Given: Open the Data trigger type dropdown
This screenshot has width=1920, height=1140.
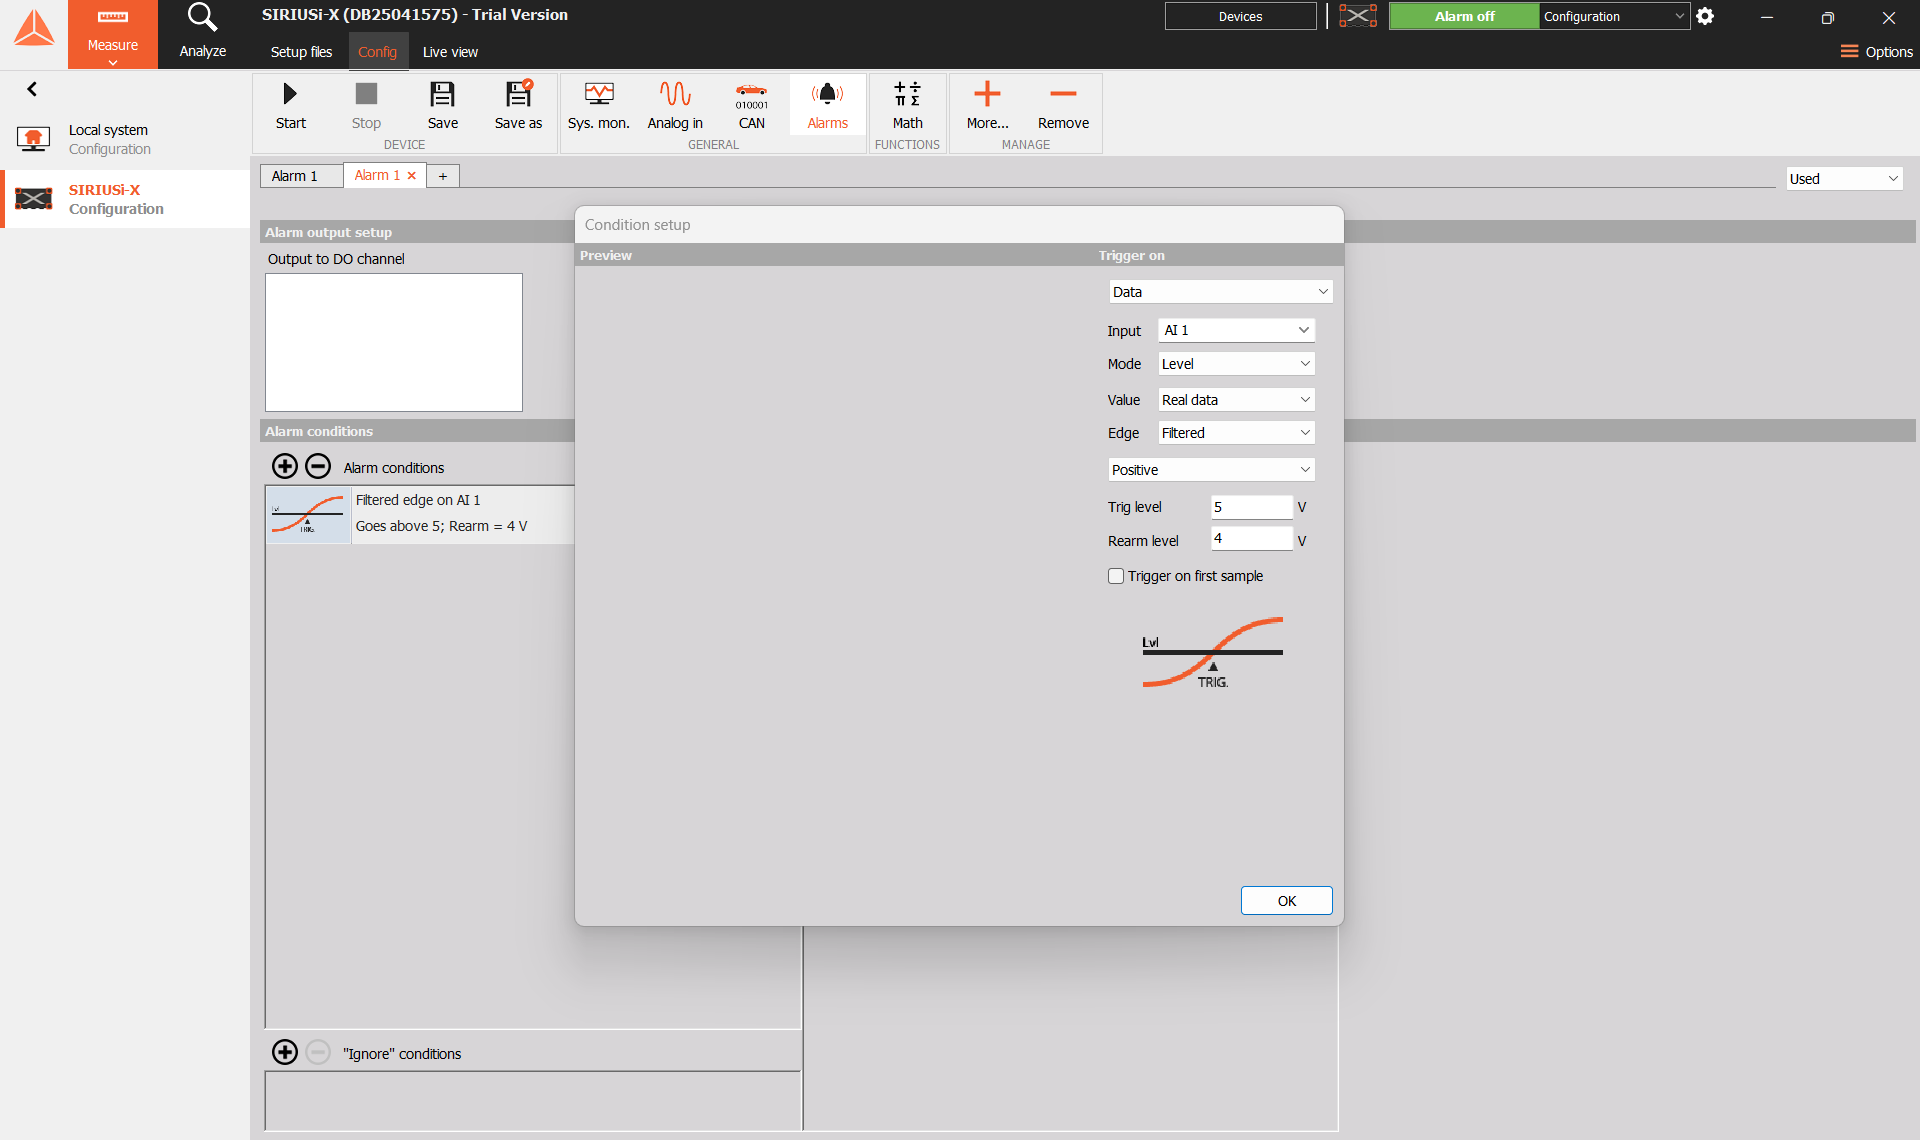Looking at the screenshot, I should (x=1221, y=292).
